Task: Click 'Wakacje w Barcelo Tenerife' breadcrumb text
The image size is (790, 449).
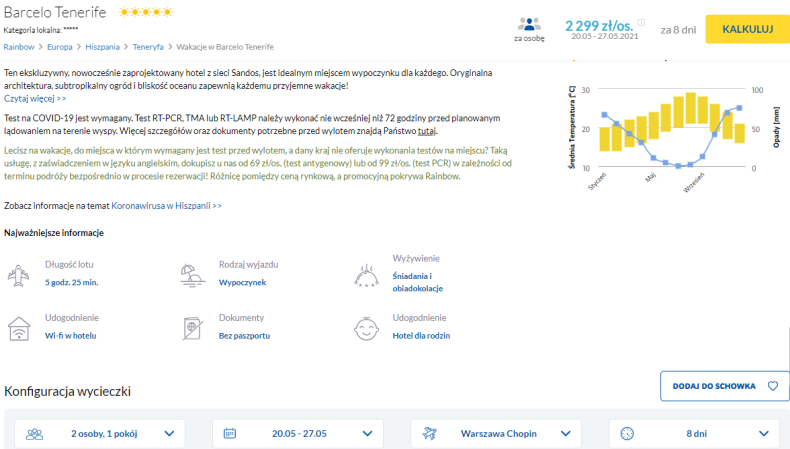Action: point(225,47)
